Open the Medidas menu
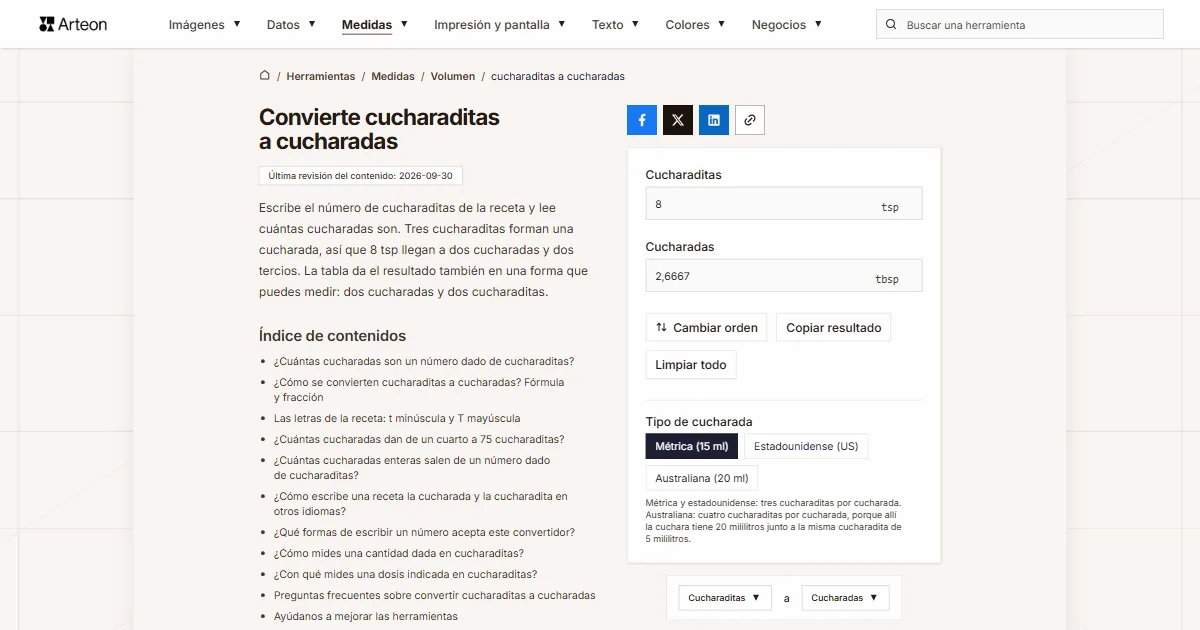The width and height of the screenshot is (1200, 630). tap(375, 25)
